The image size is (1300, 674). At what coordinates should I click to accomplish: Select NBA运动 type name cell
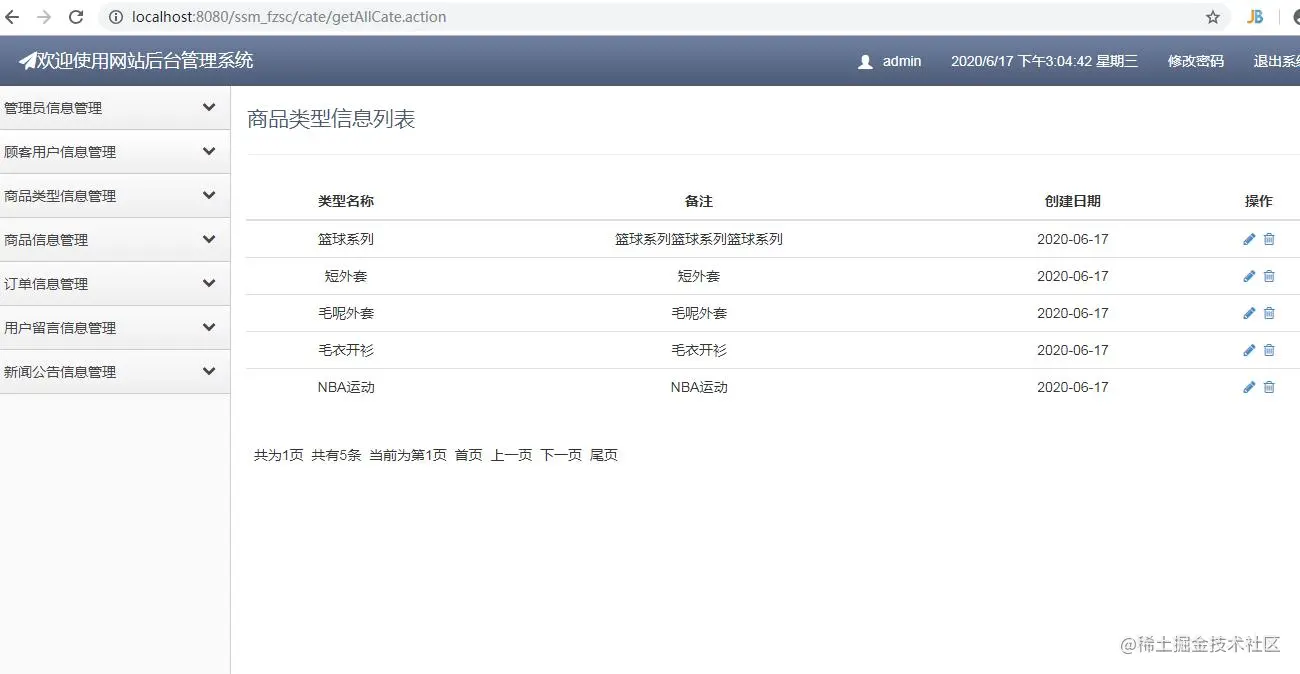[x=346, y=387]
